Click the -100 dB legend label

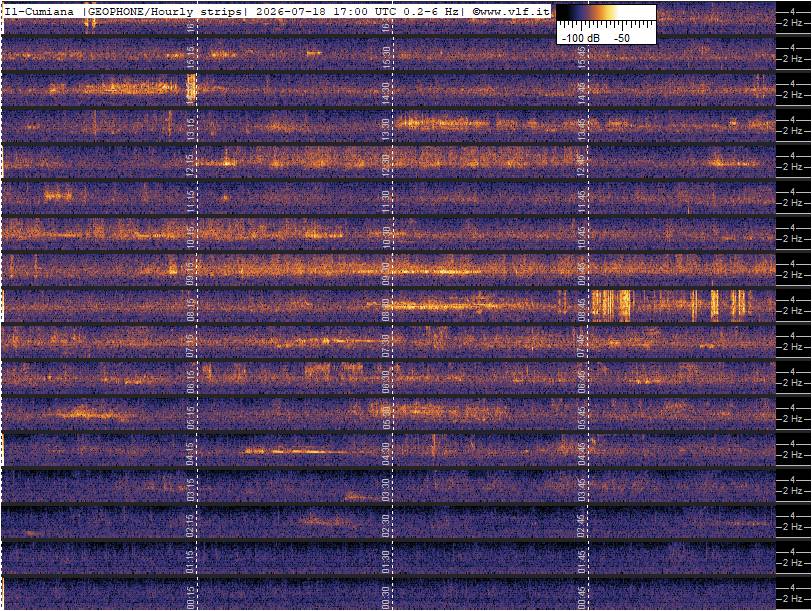581,38
